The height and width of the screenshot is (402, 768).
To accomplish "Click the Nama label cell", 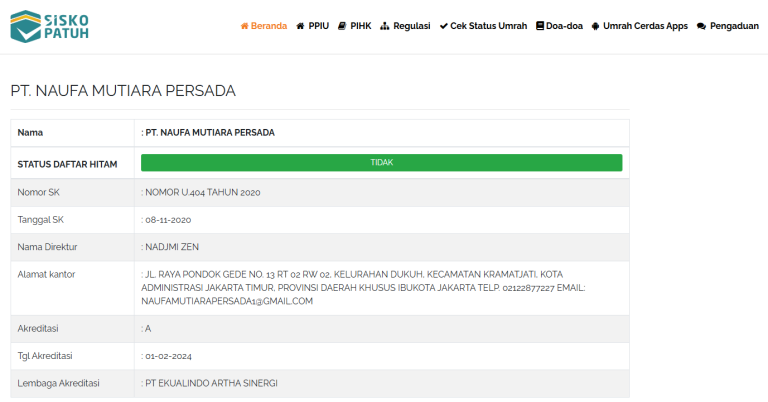I will 72,133.
